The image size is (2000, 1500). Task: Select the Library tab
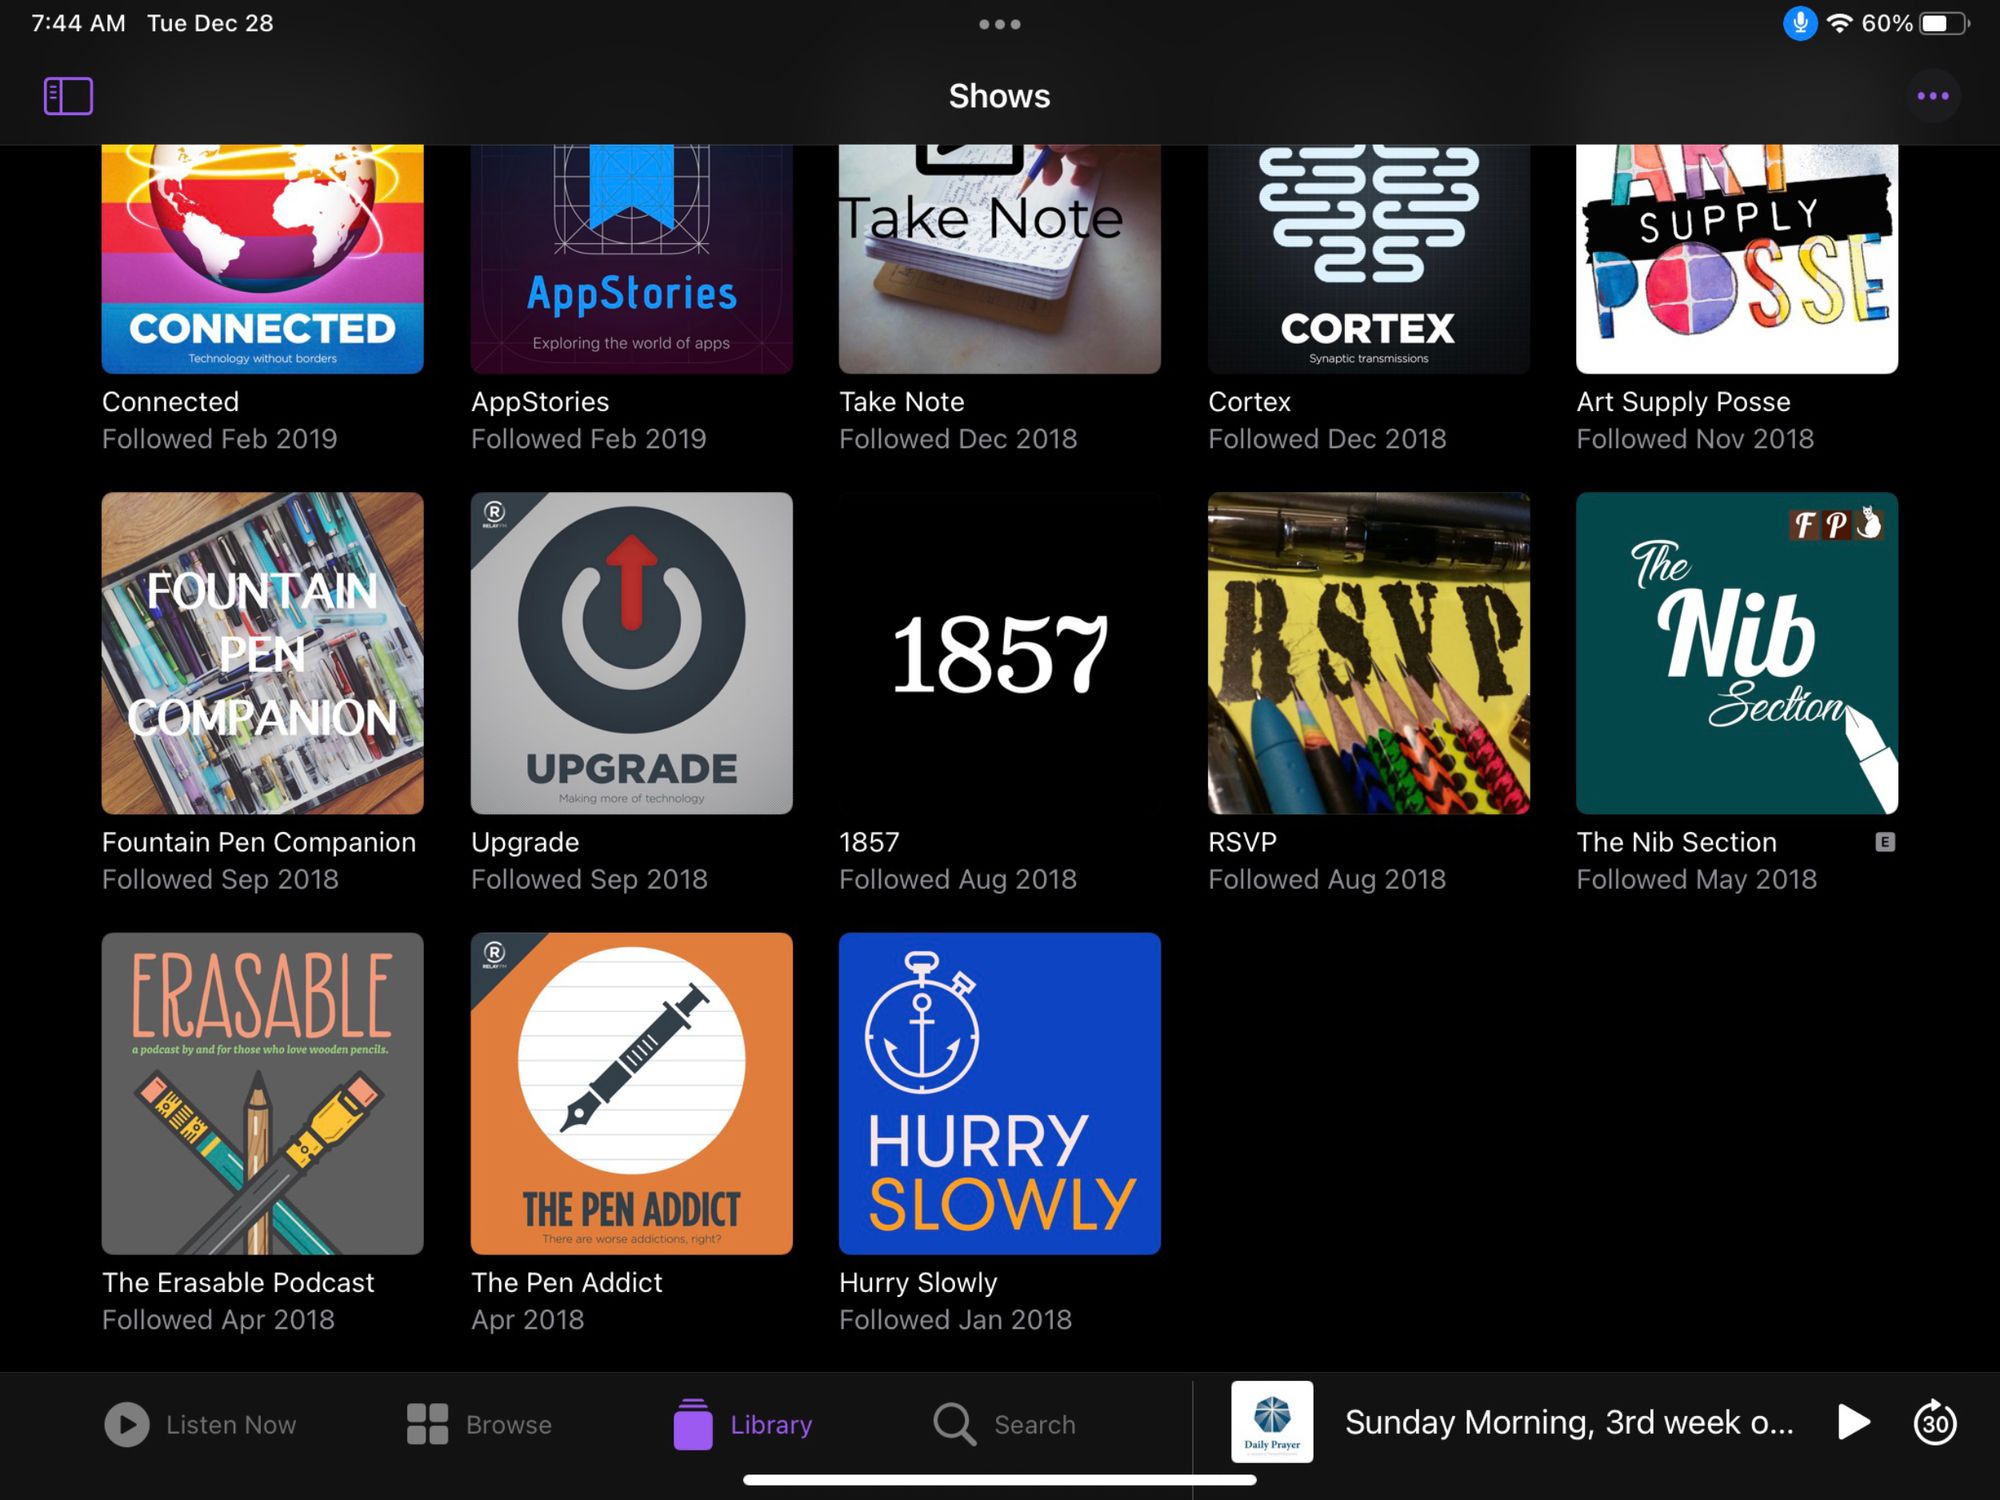click(x=742, y=1424)
